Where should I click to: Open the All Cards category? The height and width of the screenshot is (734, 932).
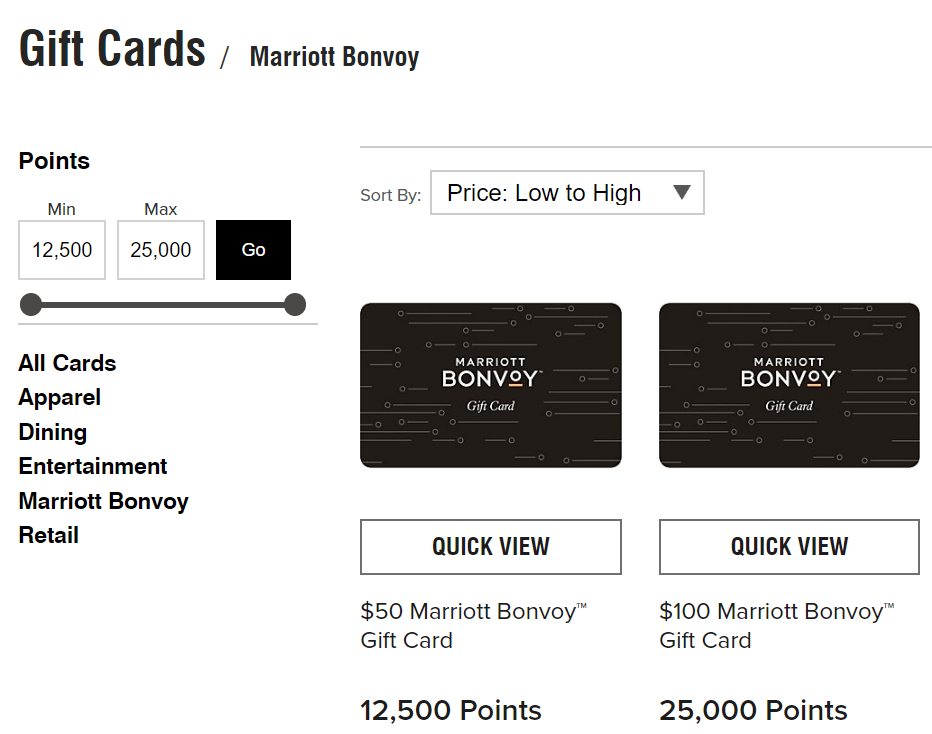(x=67, y=363)
